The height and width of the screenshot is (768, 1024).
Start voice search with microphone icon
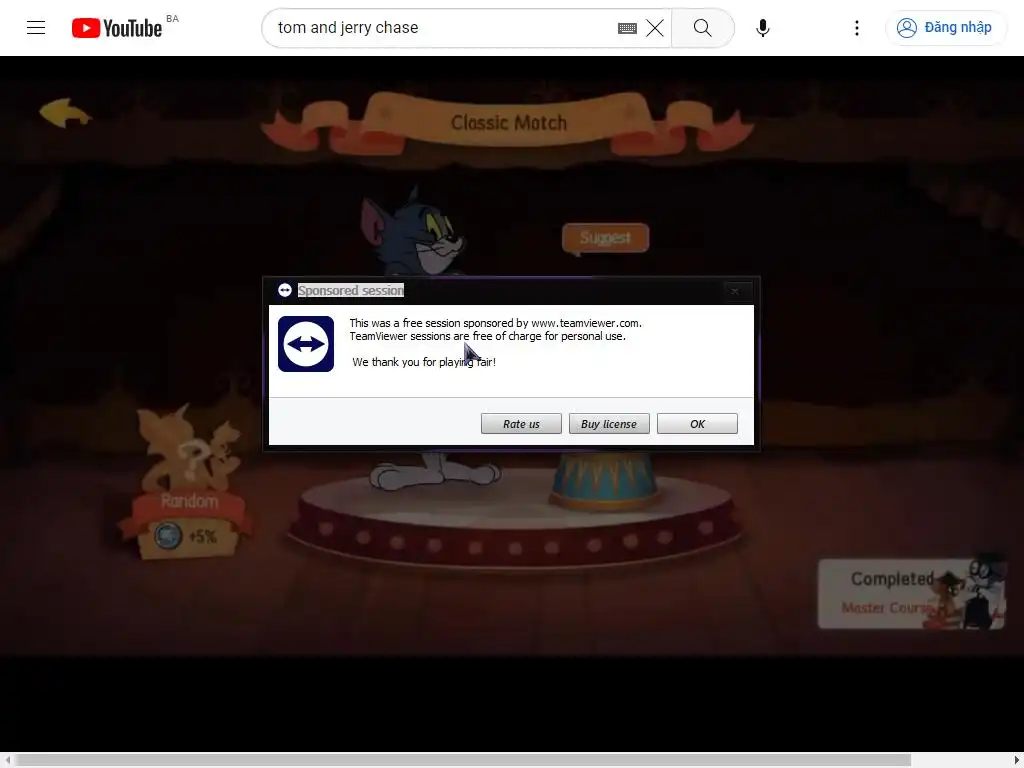(762, 27)
